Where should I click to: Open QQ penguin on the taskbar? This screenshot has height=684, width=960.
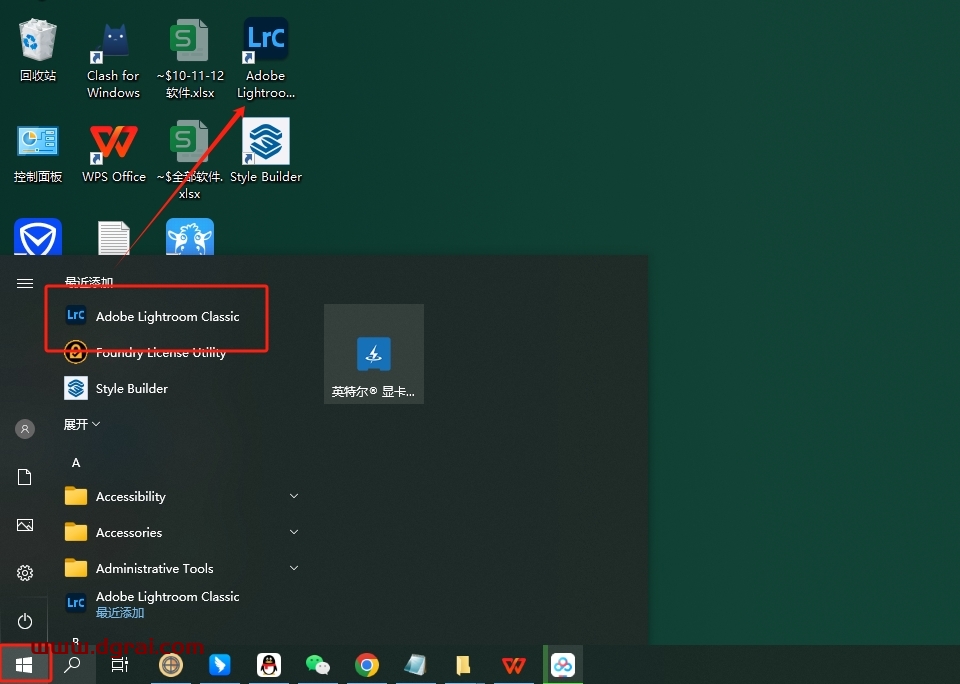(269, 665)
